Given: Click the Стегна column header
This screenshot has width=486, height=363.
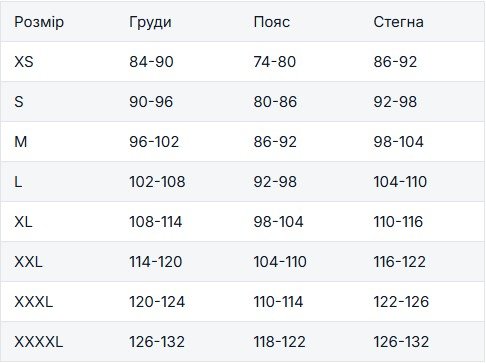Looking at the screenshot, I should (398, 22).
